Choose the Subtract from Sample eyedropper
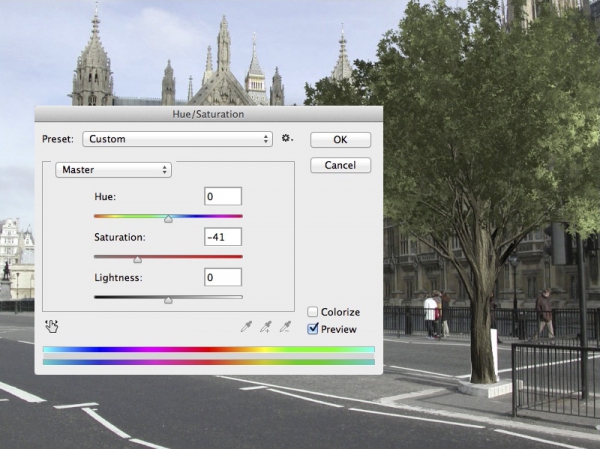Image resolution: width=600 pixels, height=449 pixels. click(x=286, y=326)
